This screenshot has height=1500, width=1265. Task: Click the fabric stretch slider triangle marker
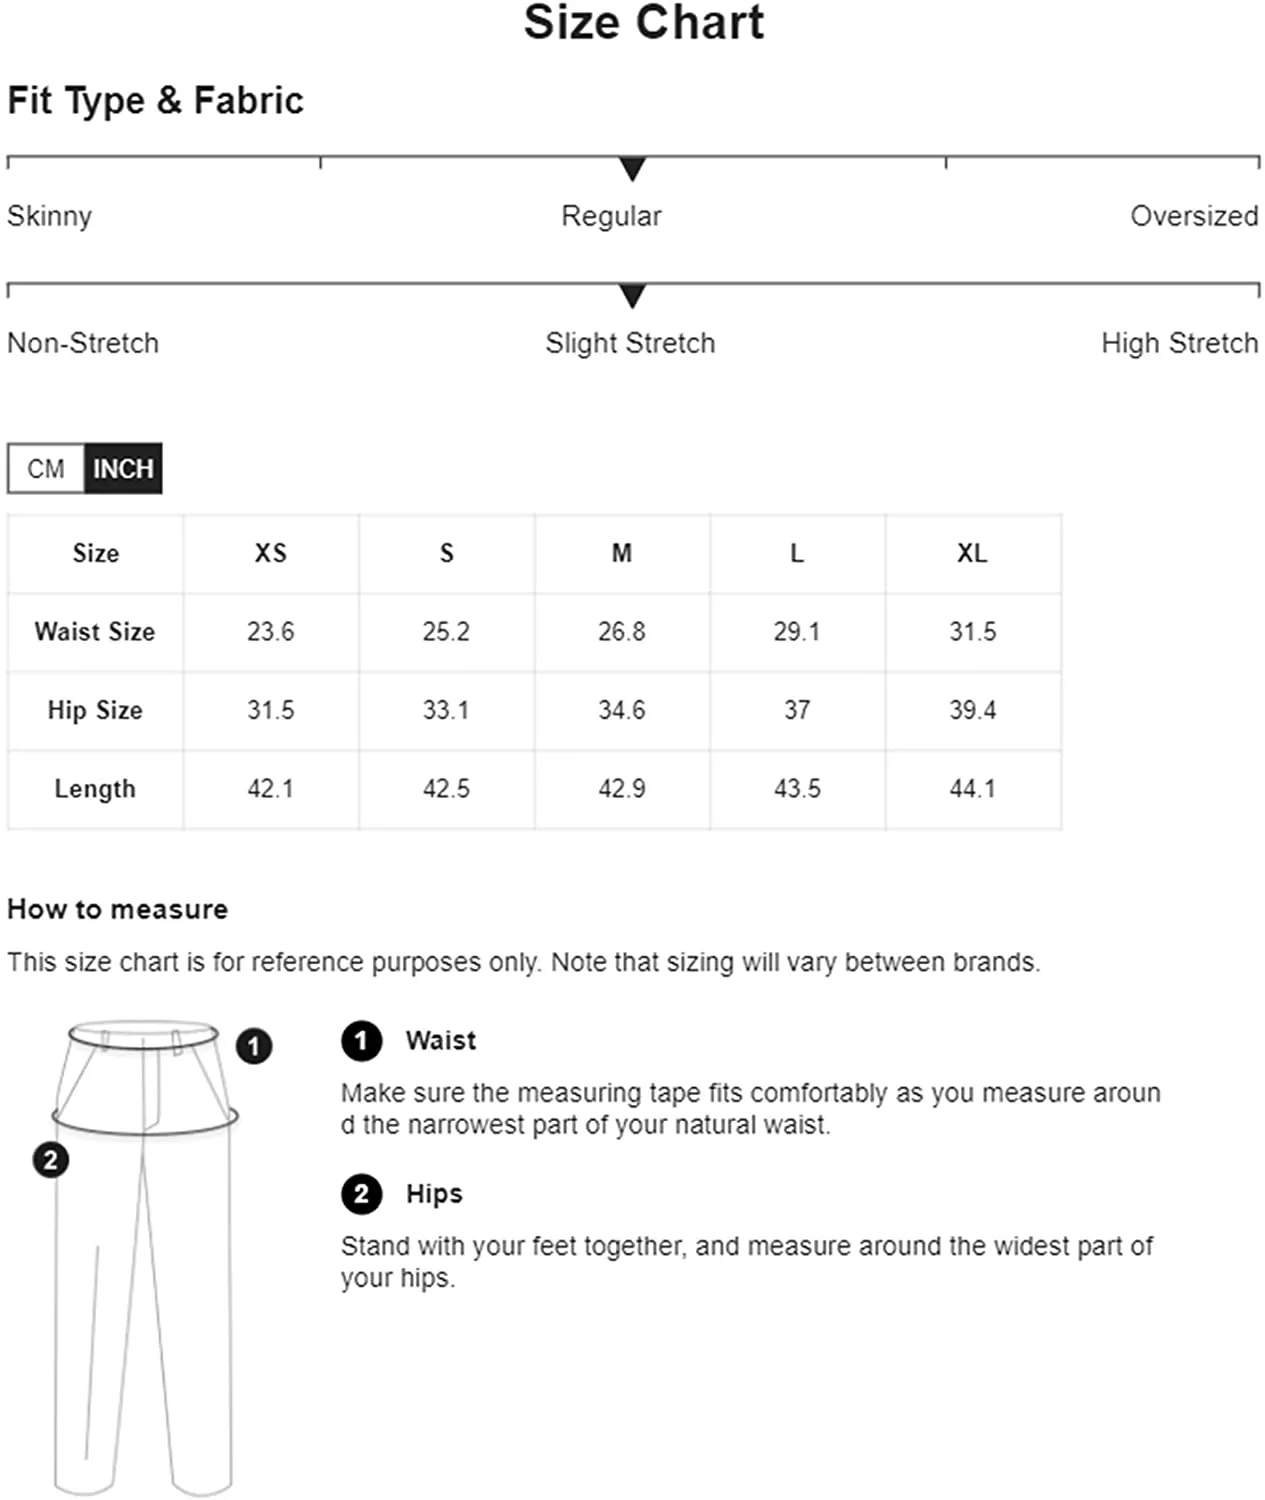pos(632,296)
